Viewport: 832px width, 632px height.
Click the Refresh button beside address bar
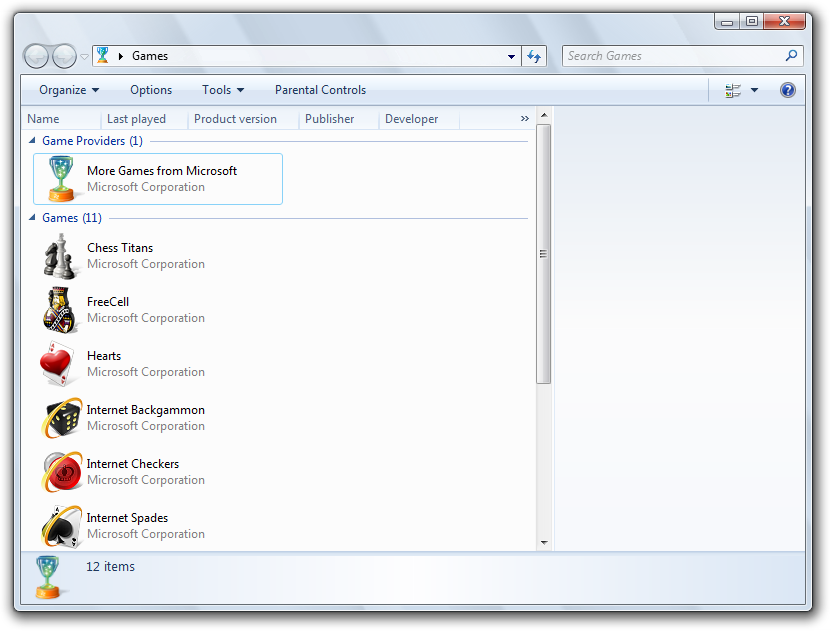coord(534,56)
